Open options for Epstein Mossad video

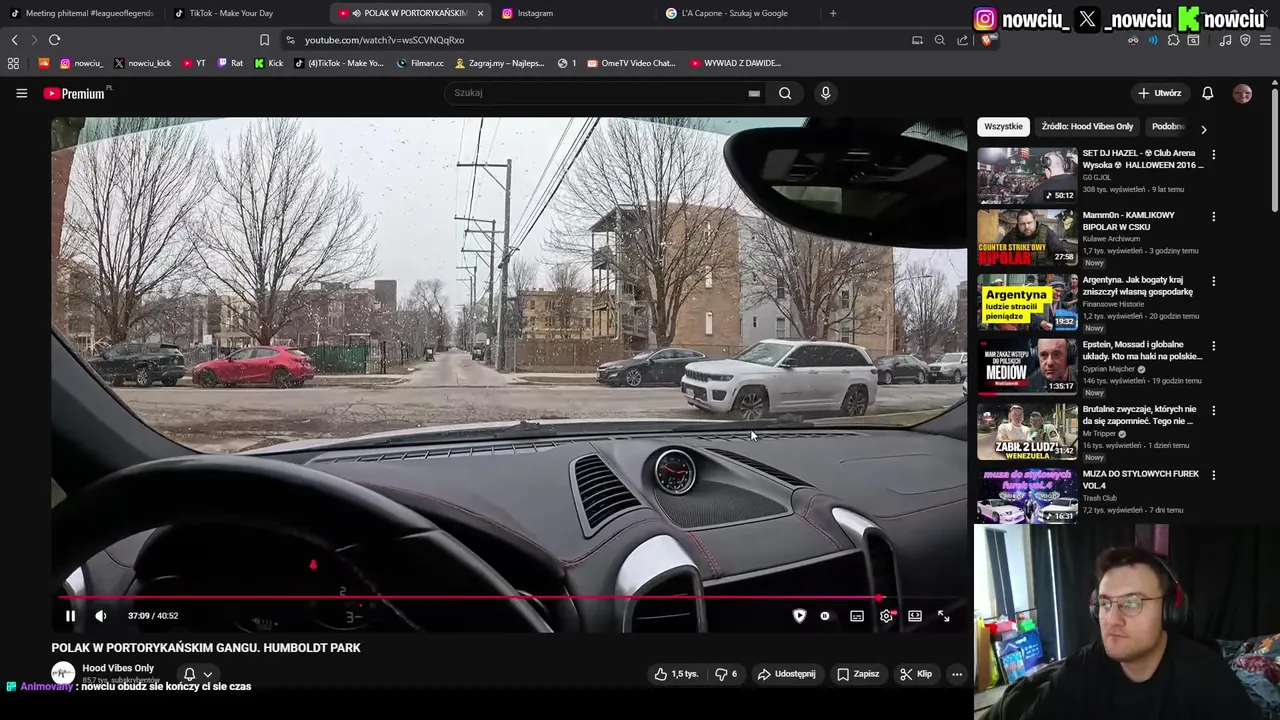click(x=1214, y=346)
